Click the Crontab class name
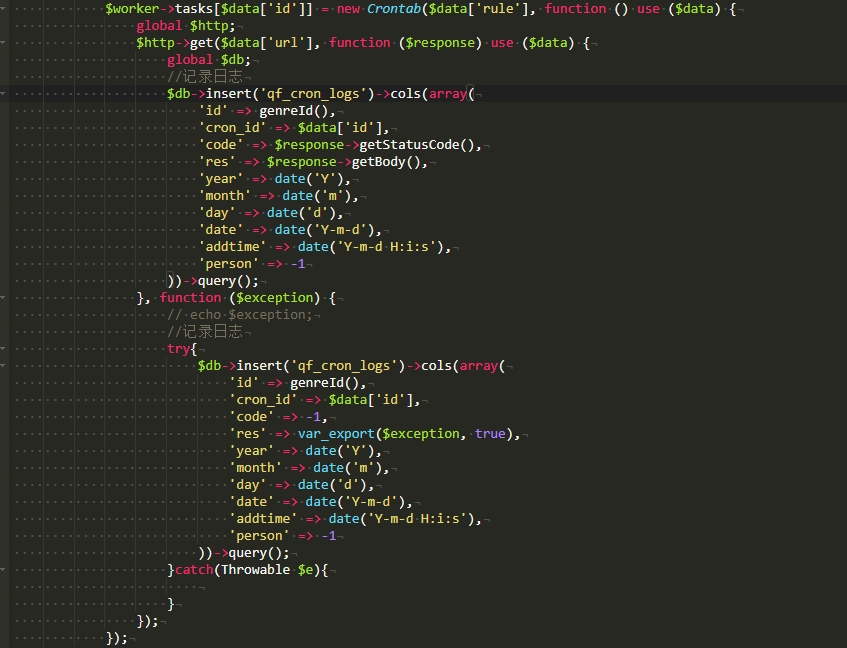This screenshot has height=648, width=847. [394, 9]
